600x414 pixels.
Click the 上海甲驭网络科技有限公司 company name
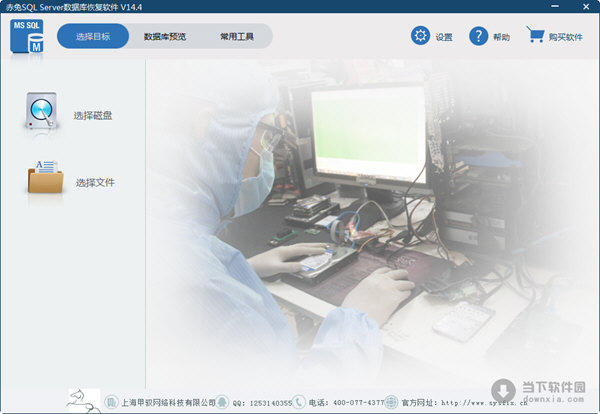[168, 403]
